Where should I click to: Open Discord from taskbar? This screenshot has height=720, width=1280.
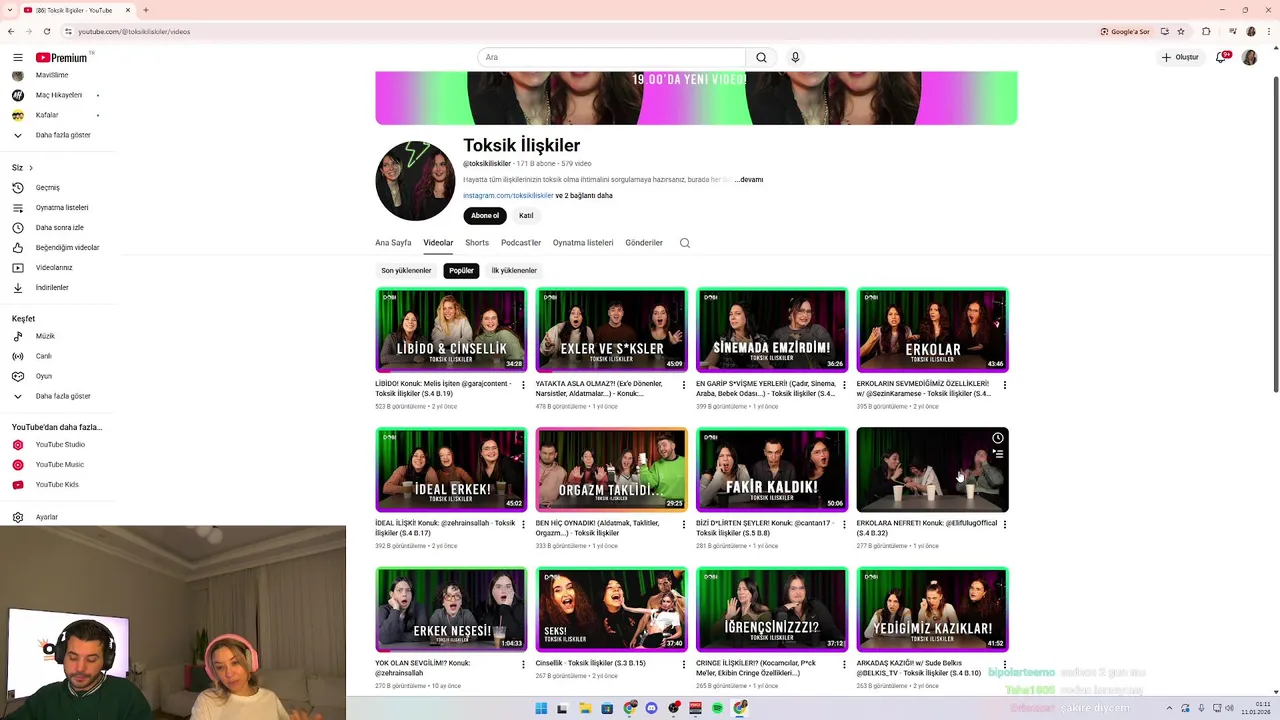tap(651, 708)
